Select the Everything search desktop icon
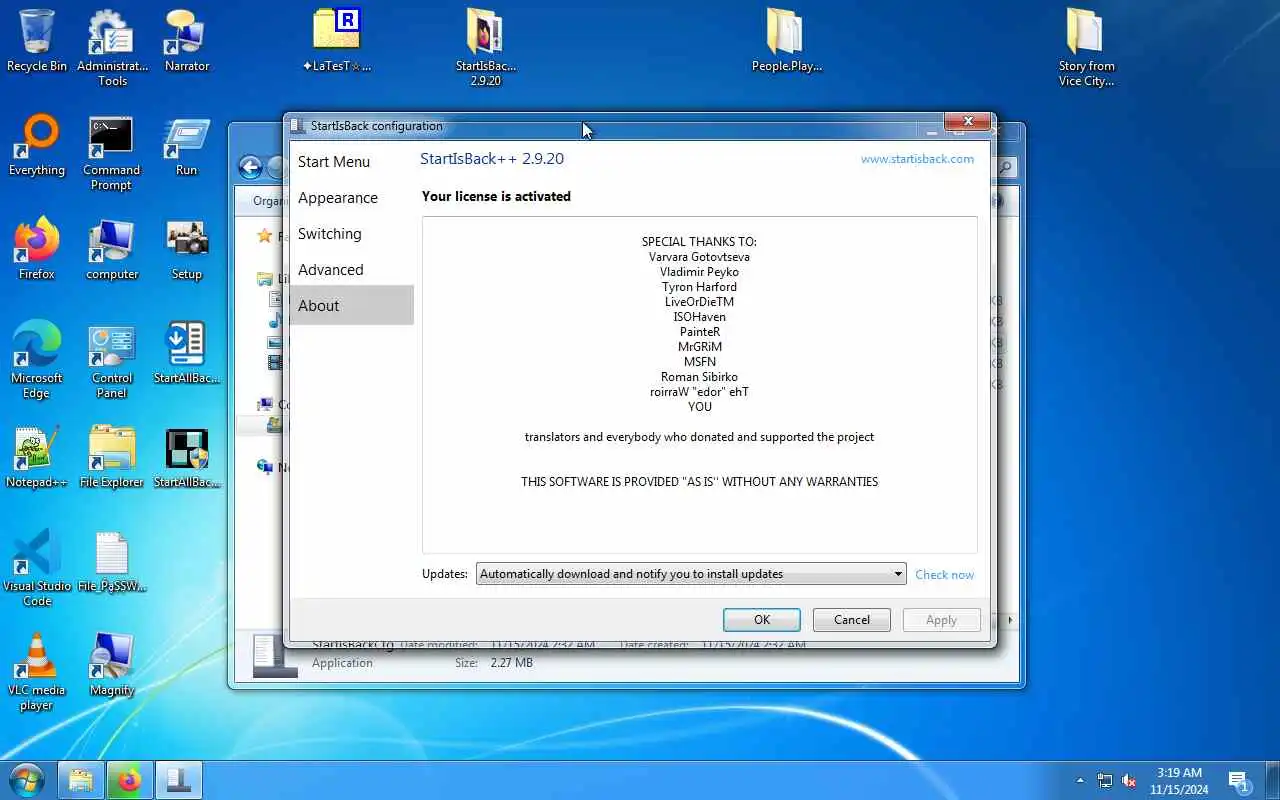Viewport: 1280px width, 800px height. (37, 145)
